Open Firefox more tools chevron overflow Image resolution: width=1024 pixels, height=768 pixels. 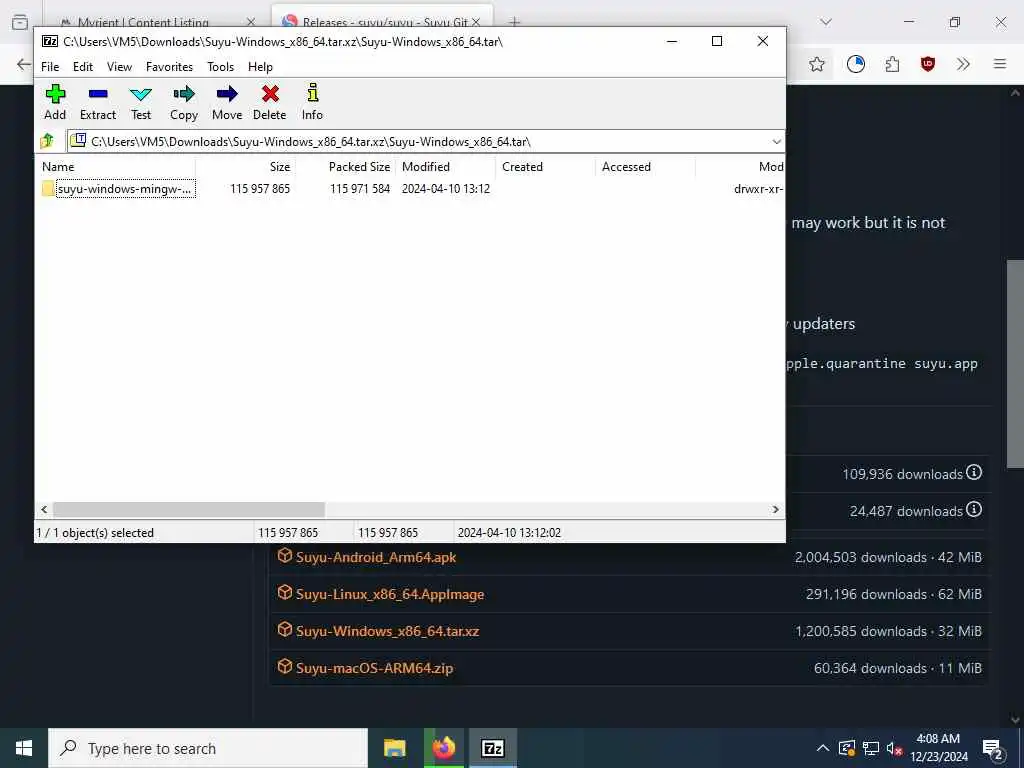pyautogui.click(x=963, y=64)
